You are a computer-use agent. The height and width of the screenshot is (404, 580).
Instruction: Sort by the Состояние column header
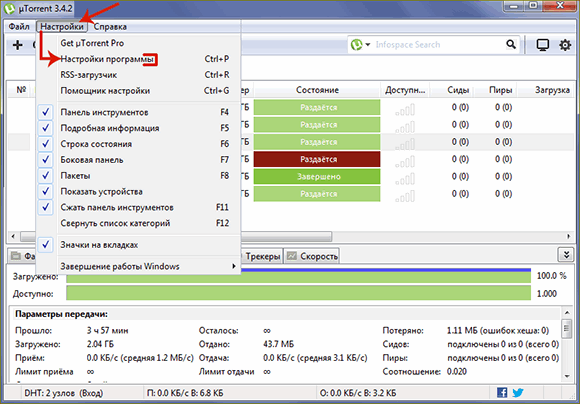(317, 90)
